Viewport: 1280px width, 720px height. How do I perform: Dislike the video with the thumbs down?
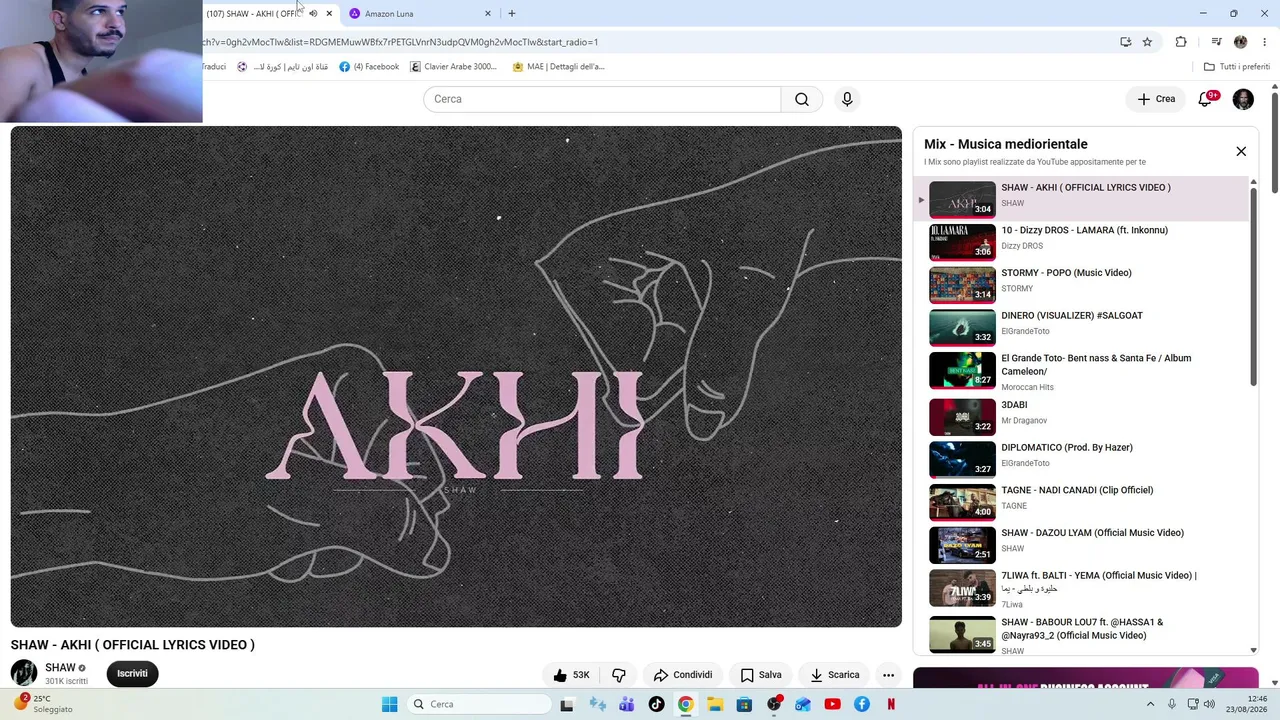(x=619, y=675)
